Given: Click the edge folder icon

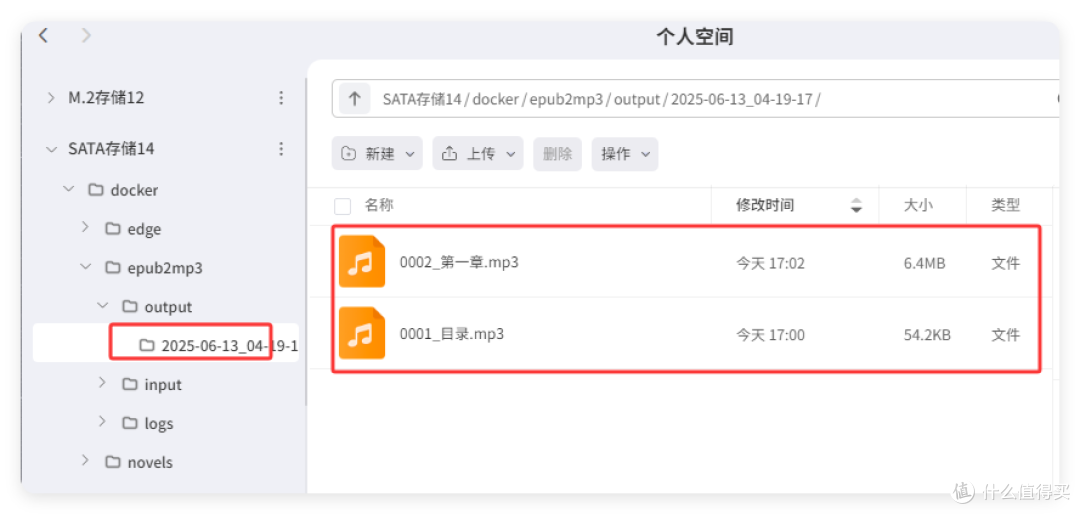Looking at the screenshot, I should 113,229.
